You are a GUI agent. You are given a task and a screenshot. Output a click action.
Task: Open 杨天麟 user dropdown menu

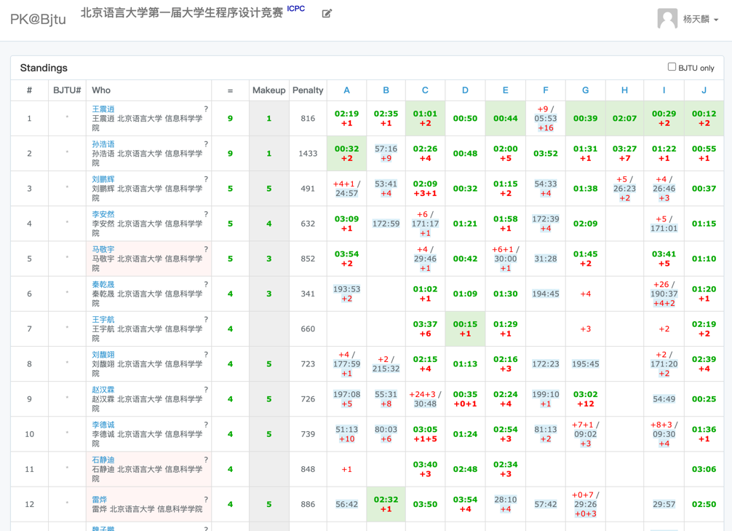click(x=700, y=19)
